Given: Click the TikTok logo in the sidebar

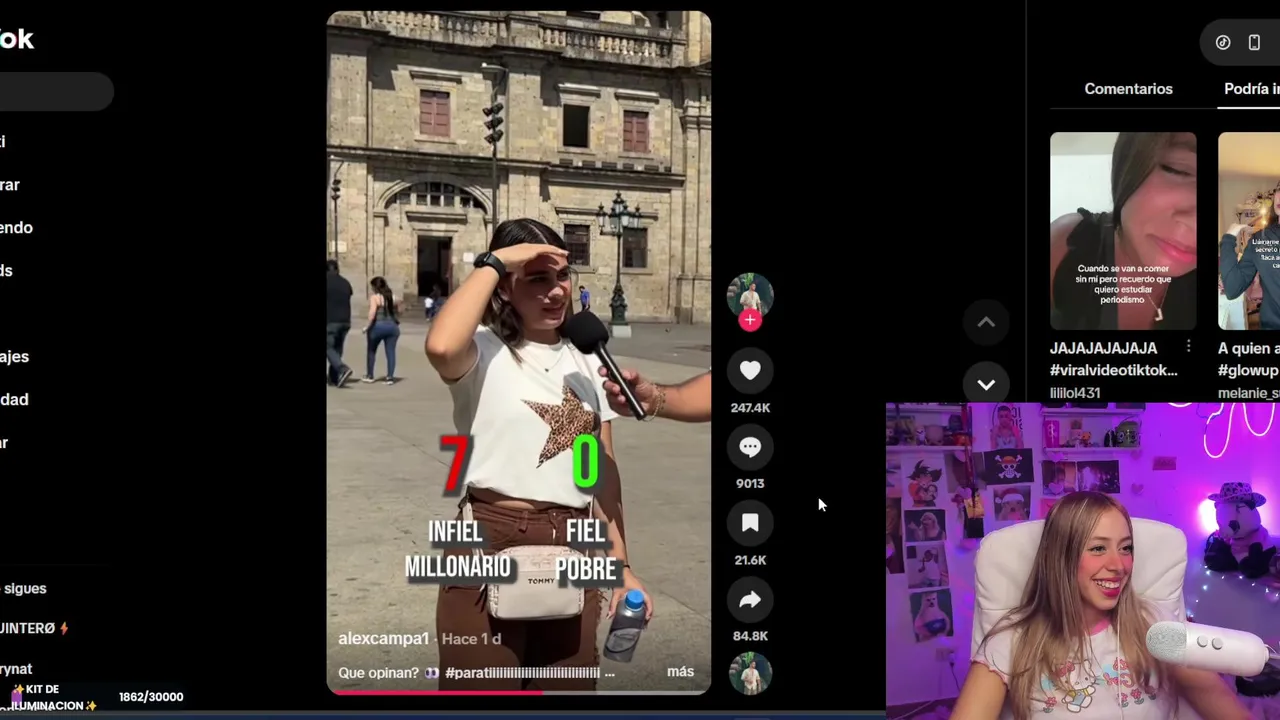Looking at the screenshot, I should (17, 39).
